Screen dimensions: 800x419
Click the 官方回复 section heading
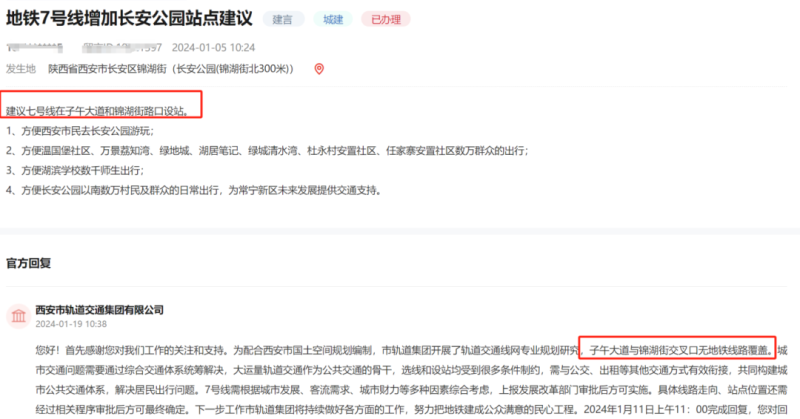coord(28,264)
